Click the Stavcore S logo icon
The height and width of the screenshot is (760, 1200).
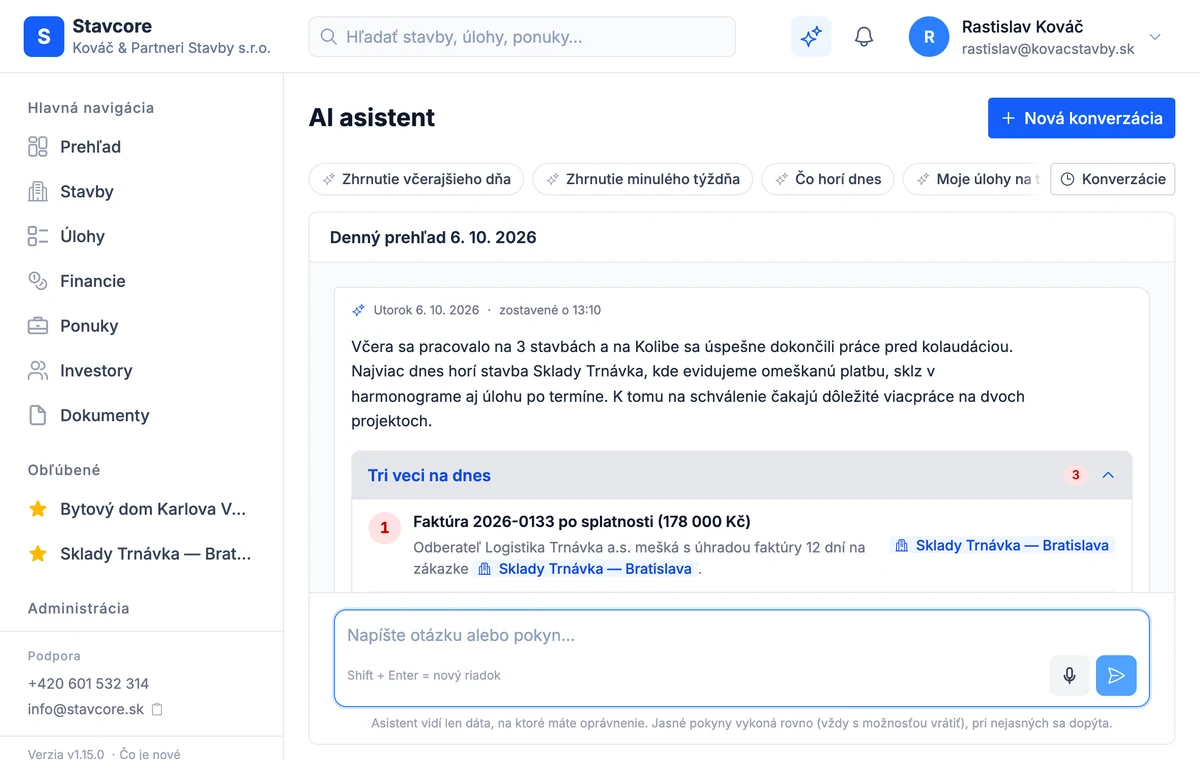coord(43,37)
